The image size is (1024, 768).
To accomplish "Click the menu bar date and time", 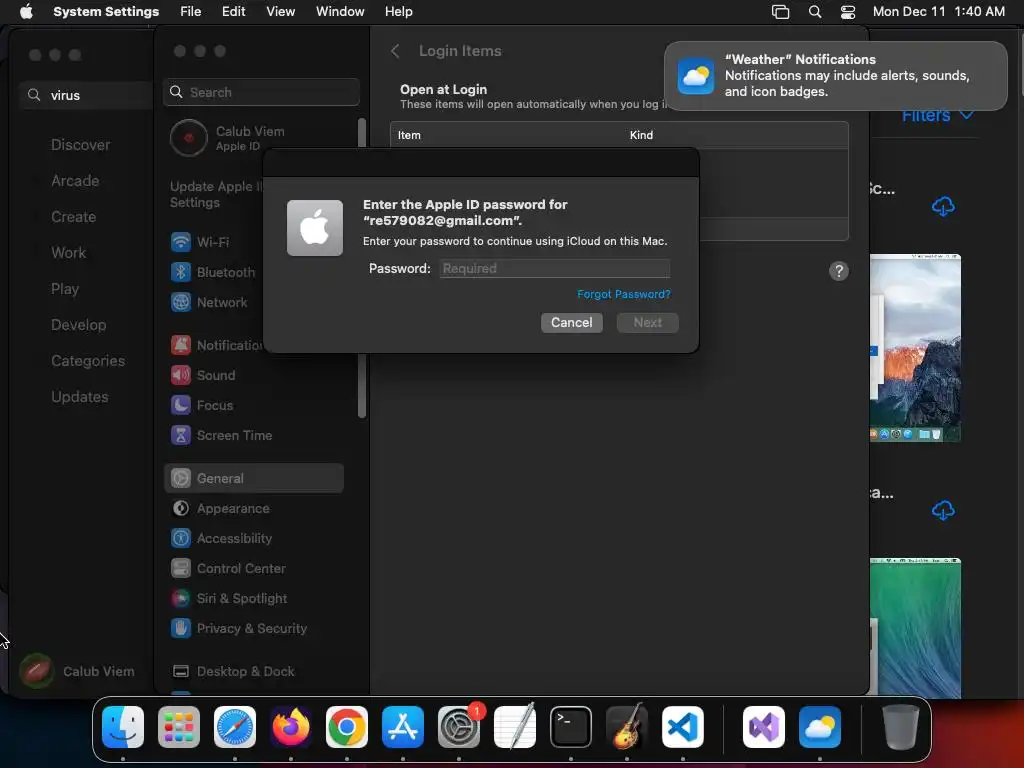I will [938, 12].
